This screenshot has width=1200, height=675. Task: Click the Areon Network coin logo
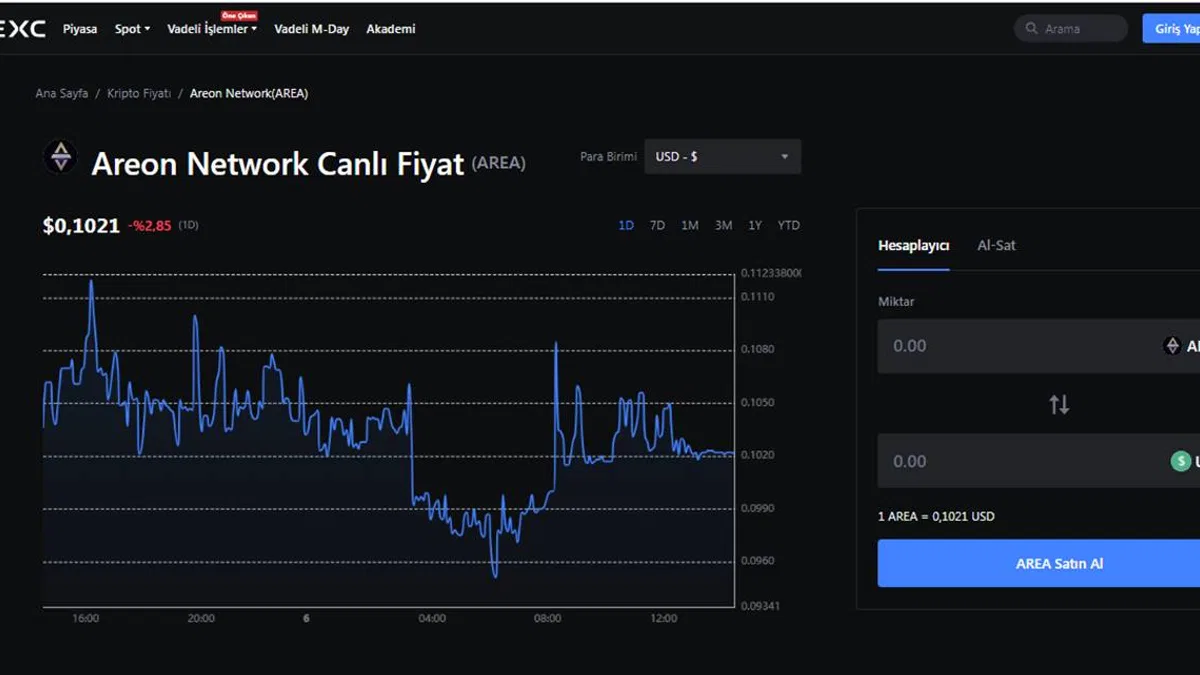pos(61,157)
